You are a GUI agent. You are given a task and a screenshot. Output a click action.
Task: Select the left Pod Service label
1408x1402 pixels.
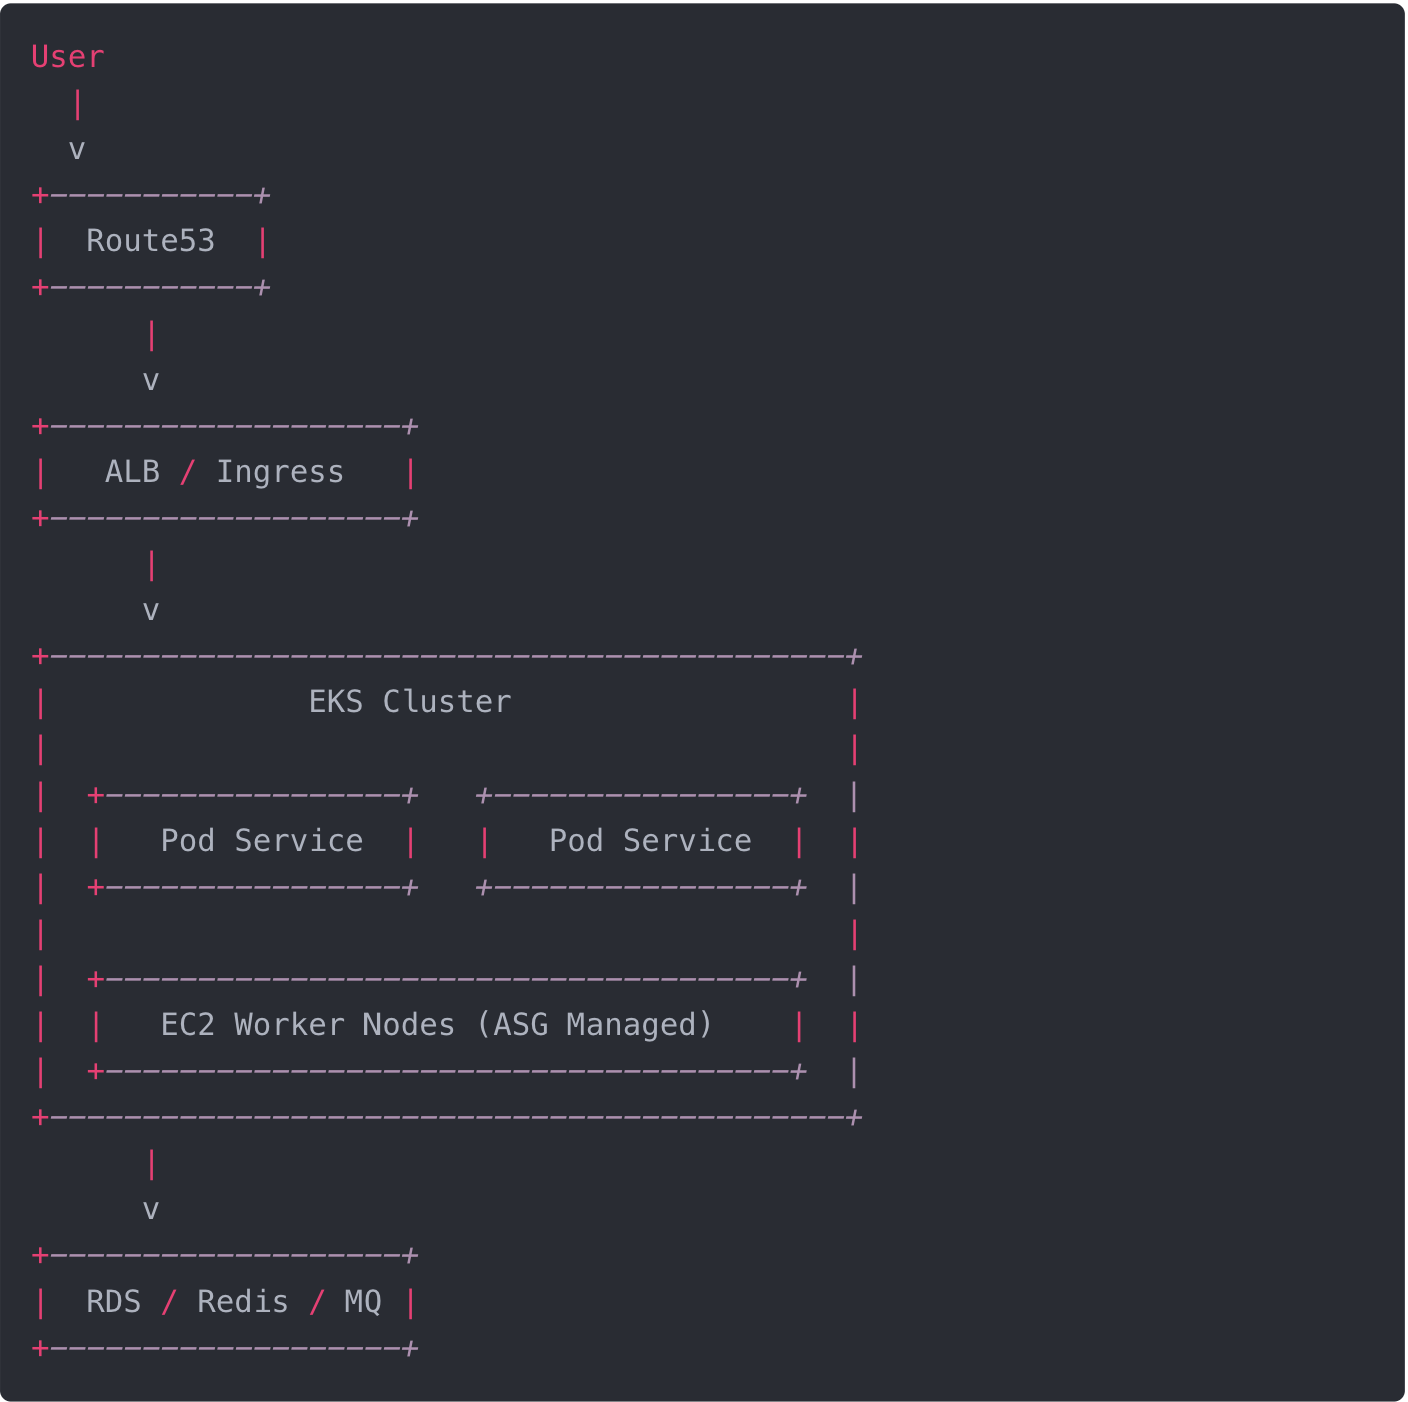[261, 841]
